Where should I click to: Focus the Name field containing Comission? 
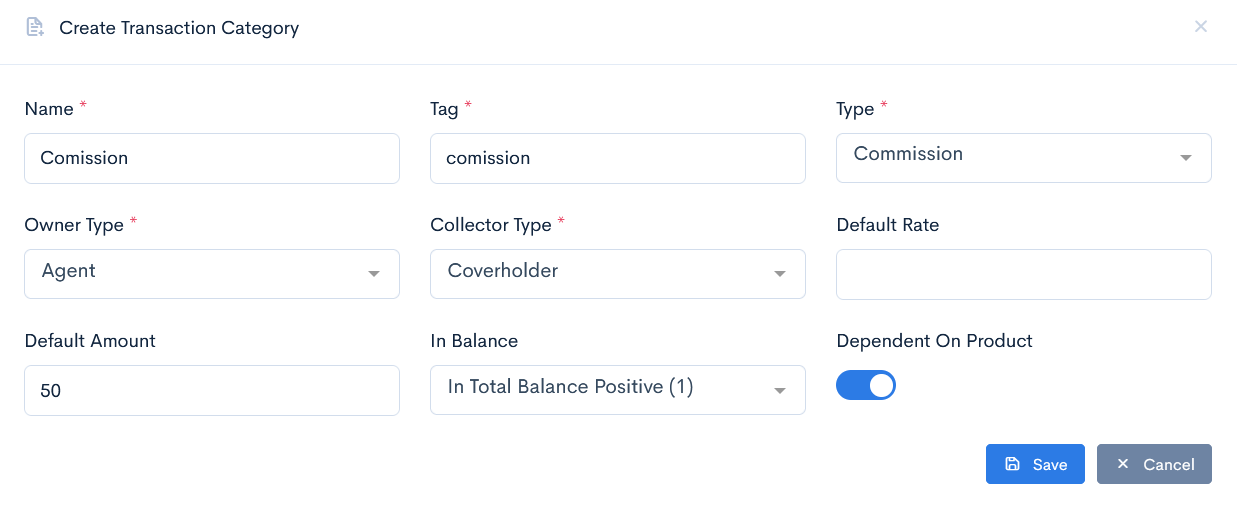click(212, 158)
